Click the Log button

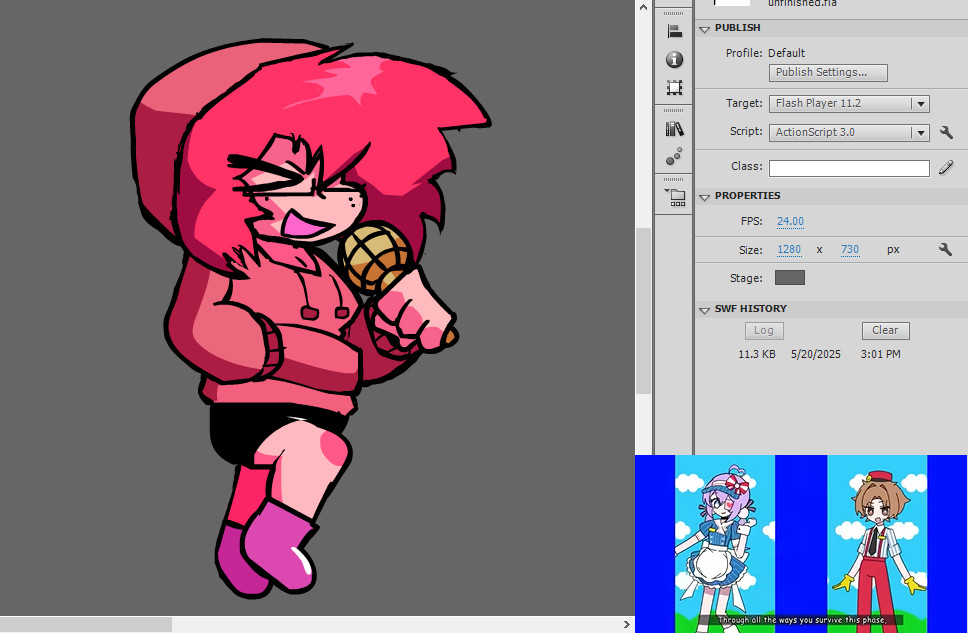point(764,330)
